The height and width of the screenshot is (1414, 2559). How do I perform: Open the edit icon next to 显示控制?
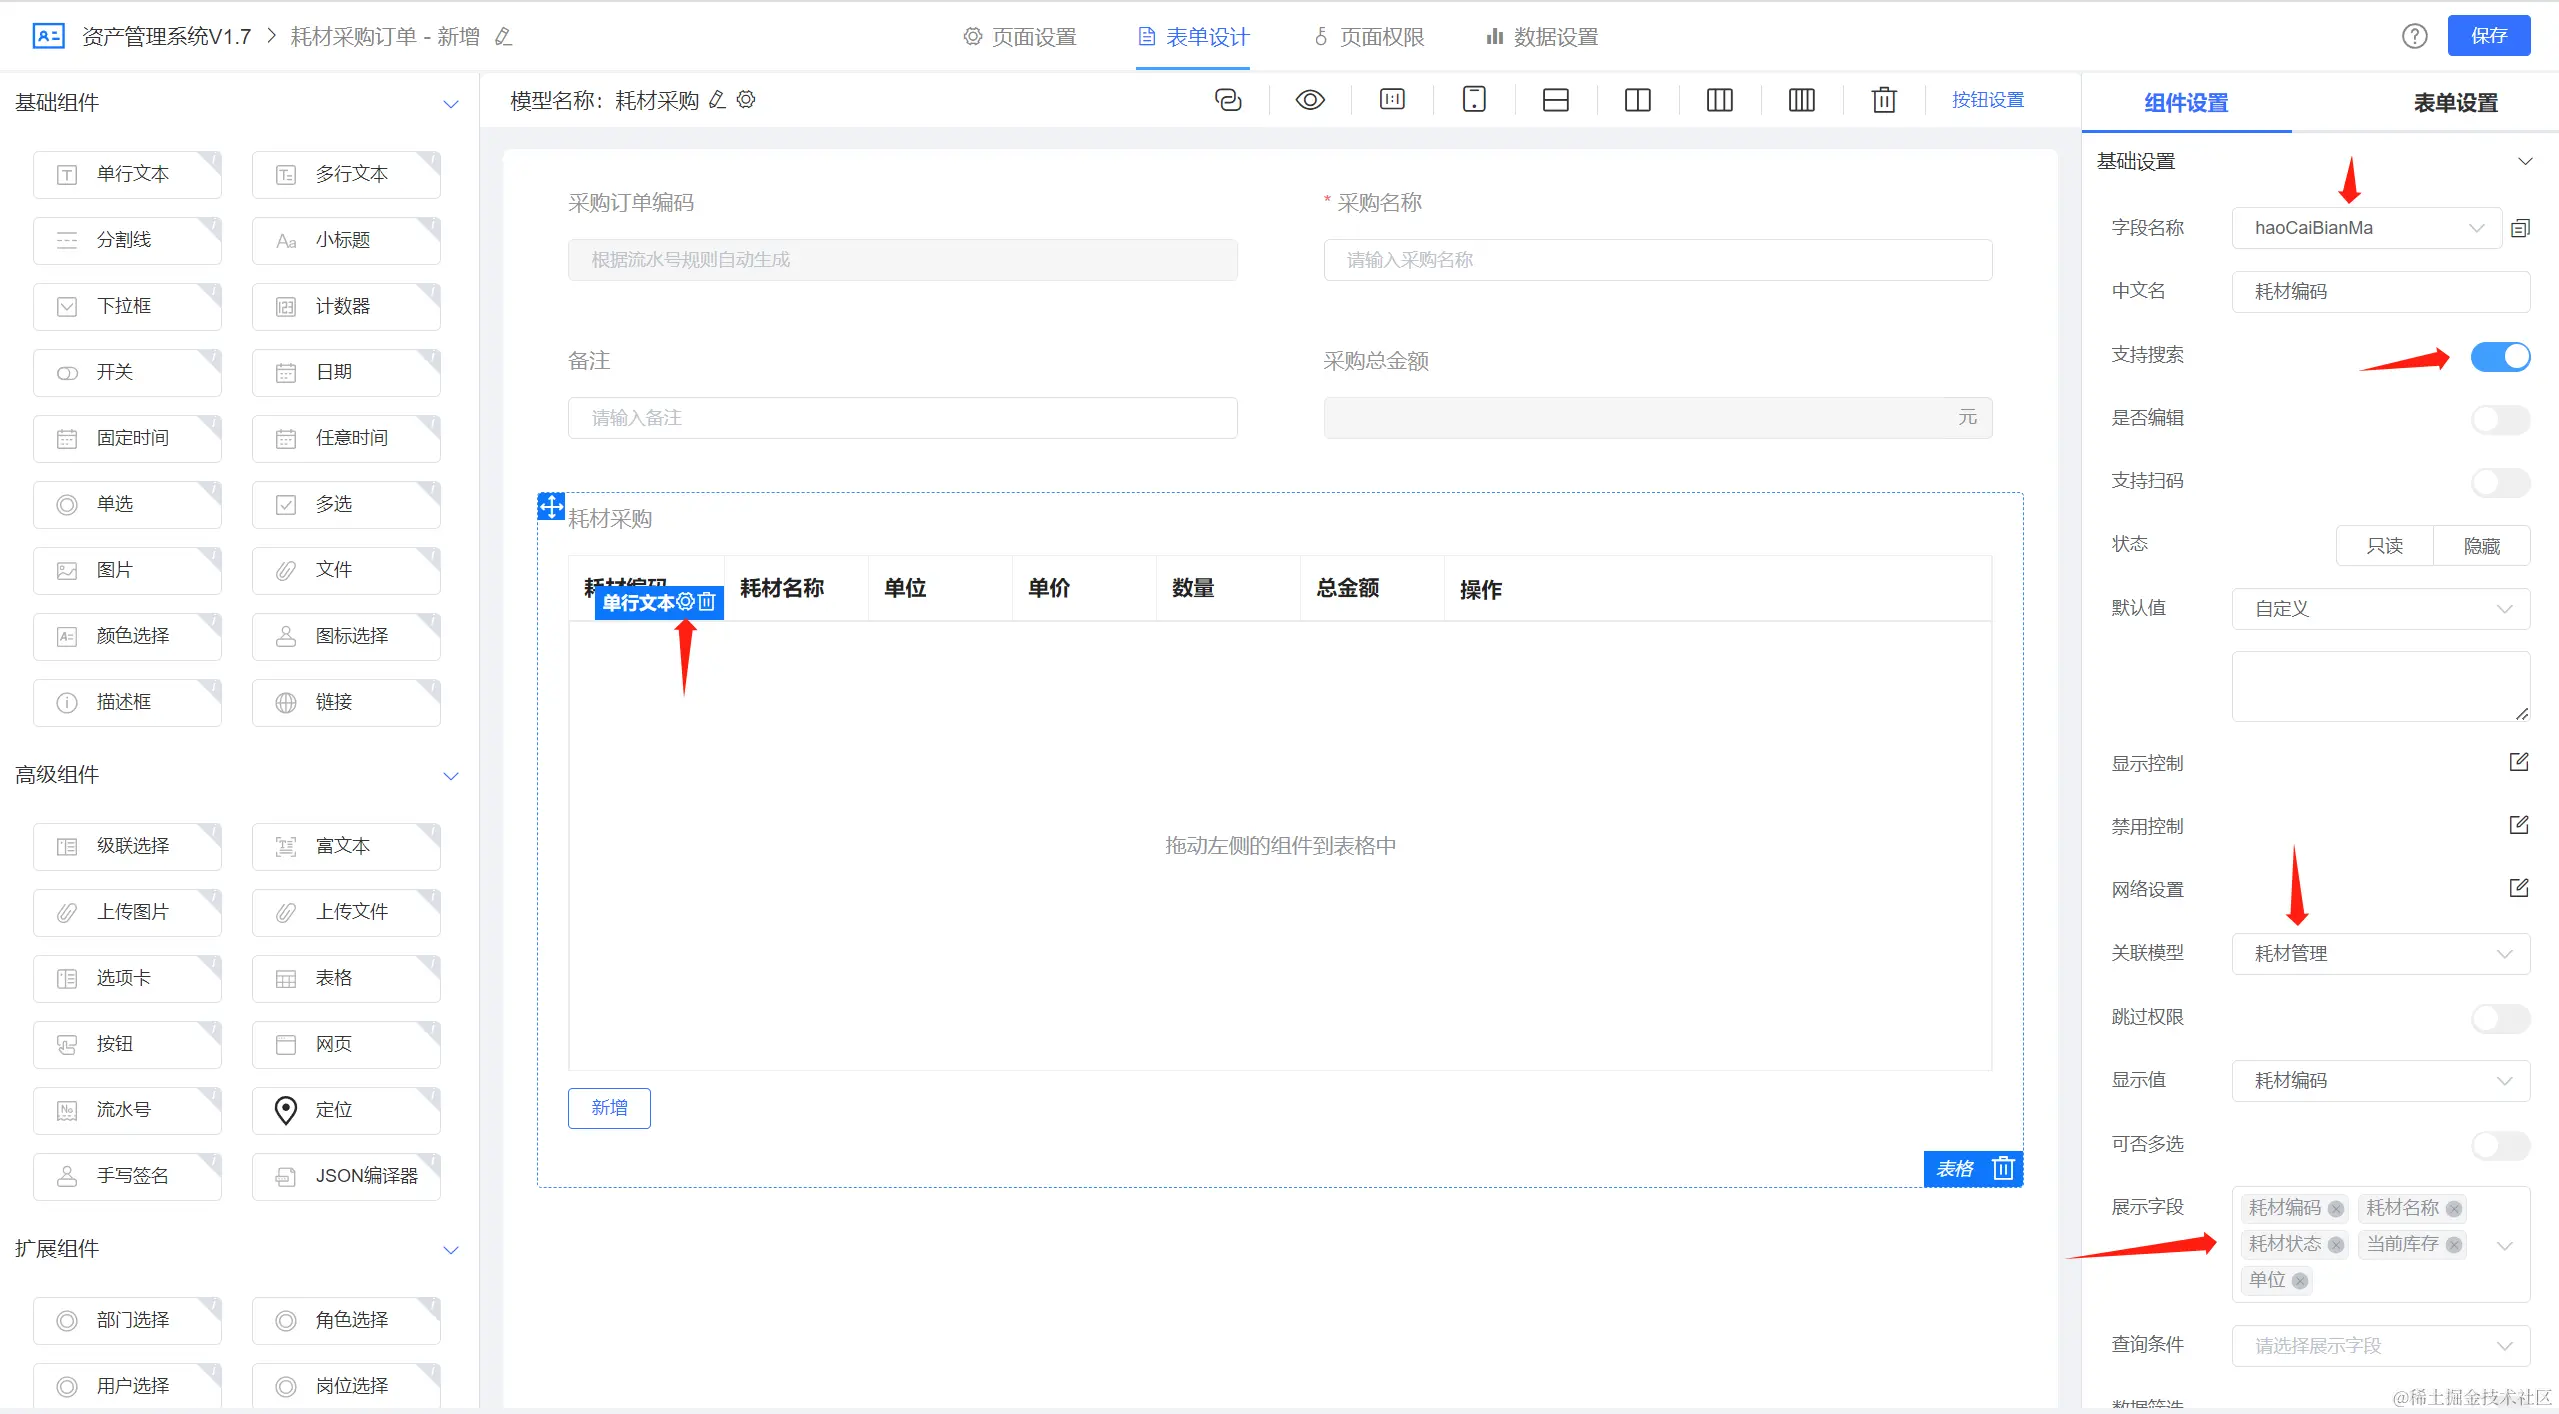point(2519,762)
